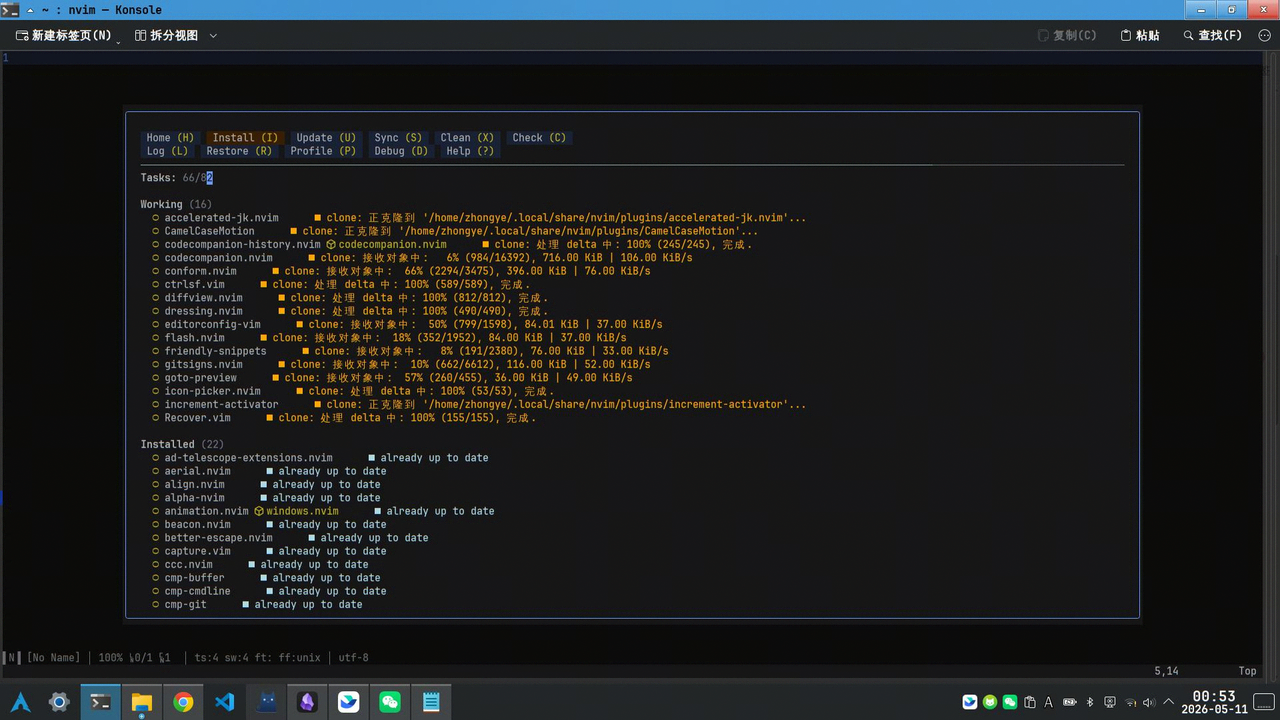
Task: Select the Update (U) tab
Action: (326, 138)
